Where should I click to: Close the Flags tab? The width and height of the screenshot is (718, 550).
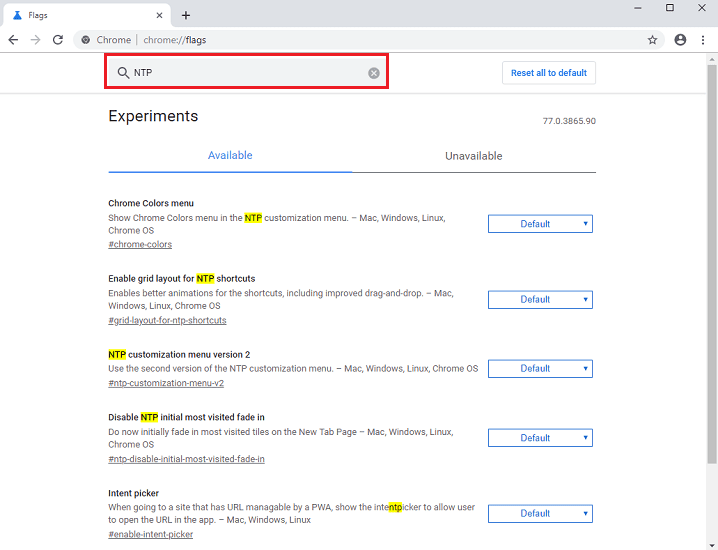(159, 16)
